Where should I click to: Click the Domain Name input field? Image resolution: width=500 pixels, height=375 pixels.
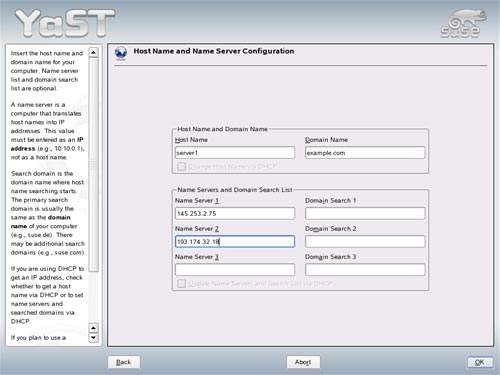[365, 153]
